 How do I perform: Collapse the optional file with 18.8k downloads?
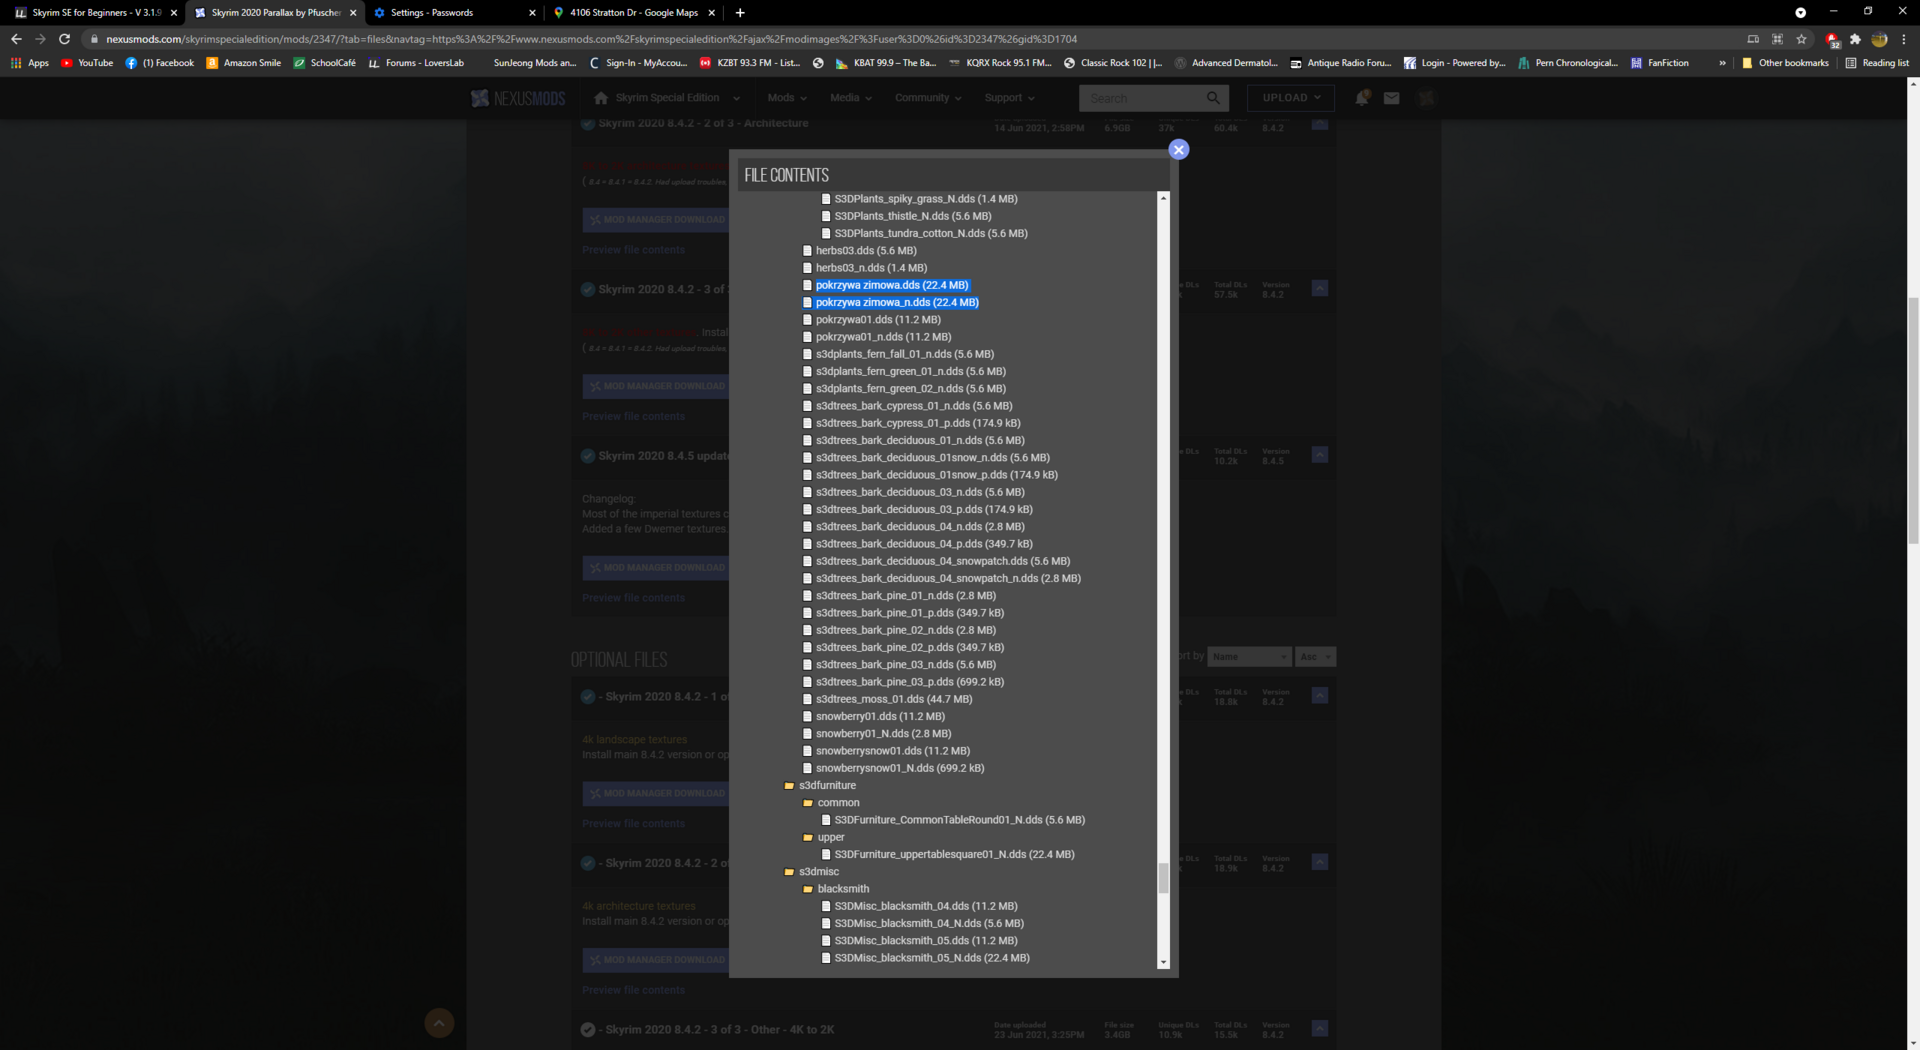[1320, 696]
